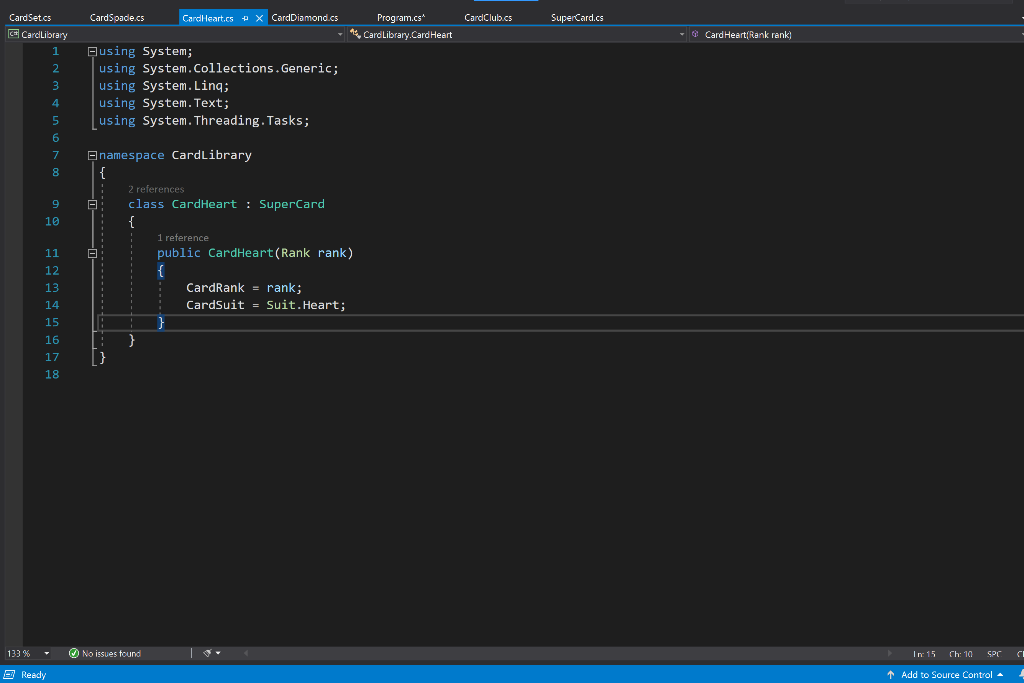
Task: Open the '1 reference' CodeLens link
Action: (183, 238)
